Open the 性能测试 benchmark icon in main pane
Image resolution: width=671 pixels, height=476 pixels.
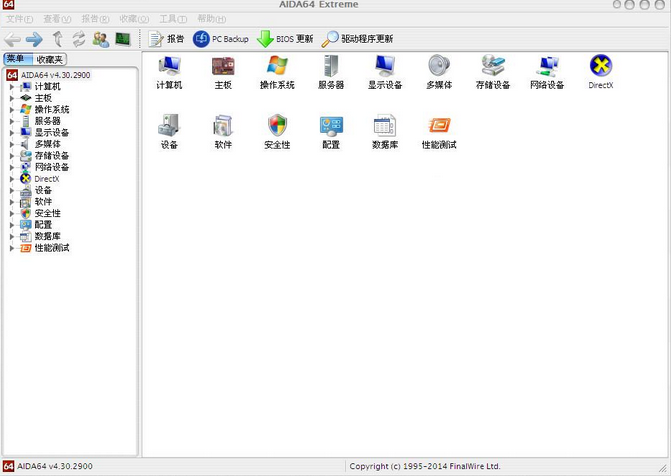pos(439,131)
